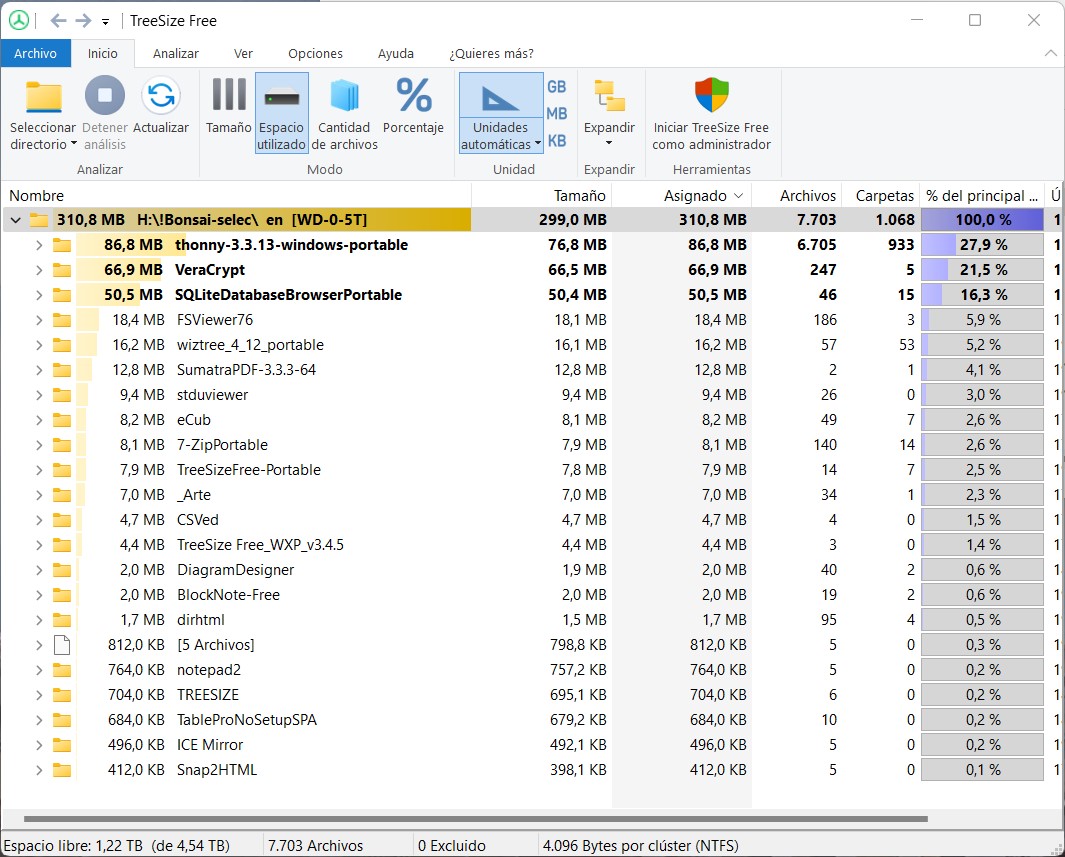Click the Nombre column header
This screenshot has width=1065, height=857.
click(37, 196)
